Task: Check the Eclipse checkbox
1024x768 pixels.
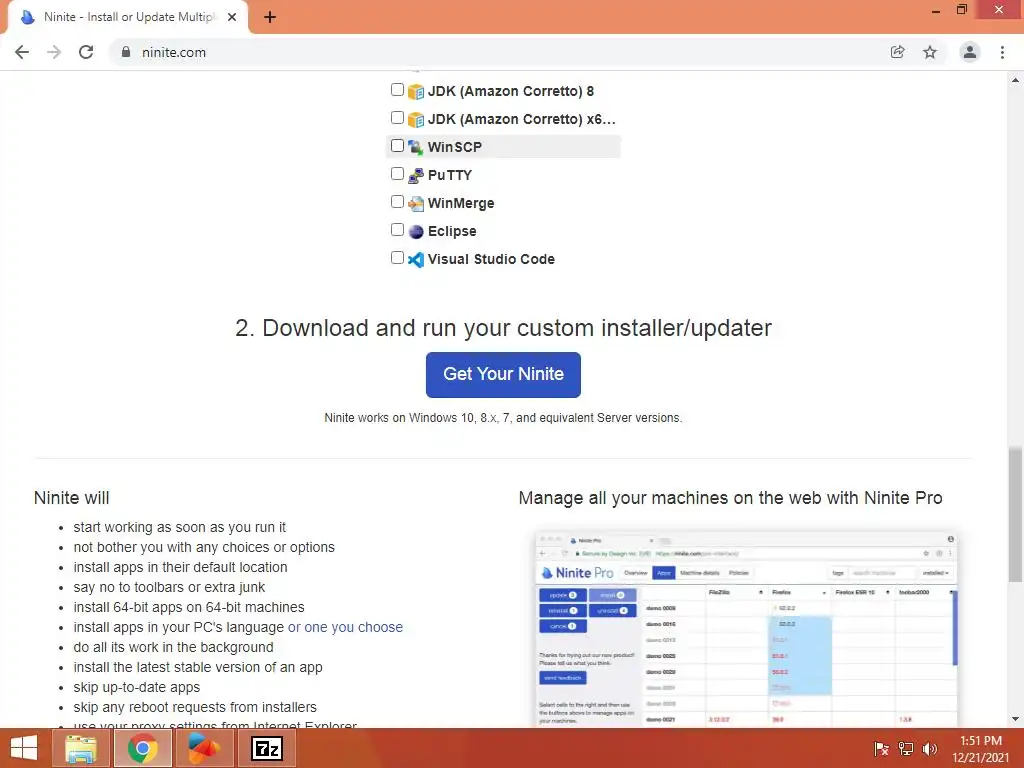Action: pyautogui.click(x=397, y=230)
